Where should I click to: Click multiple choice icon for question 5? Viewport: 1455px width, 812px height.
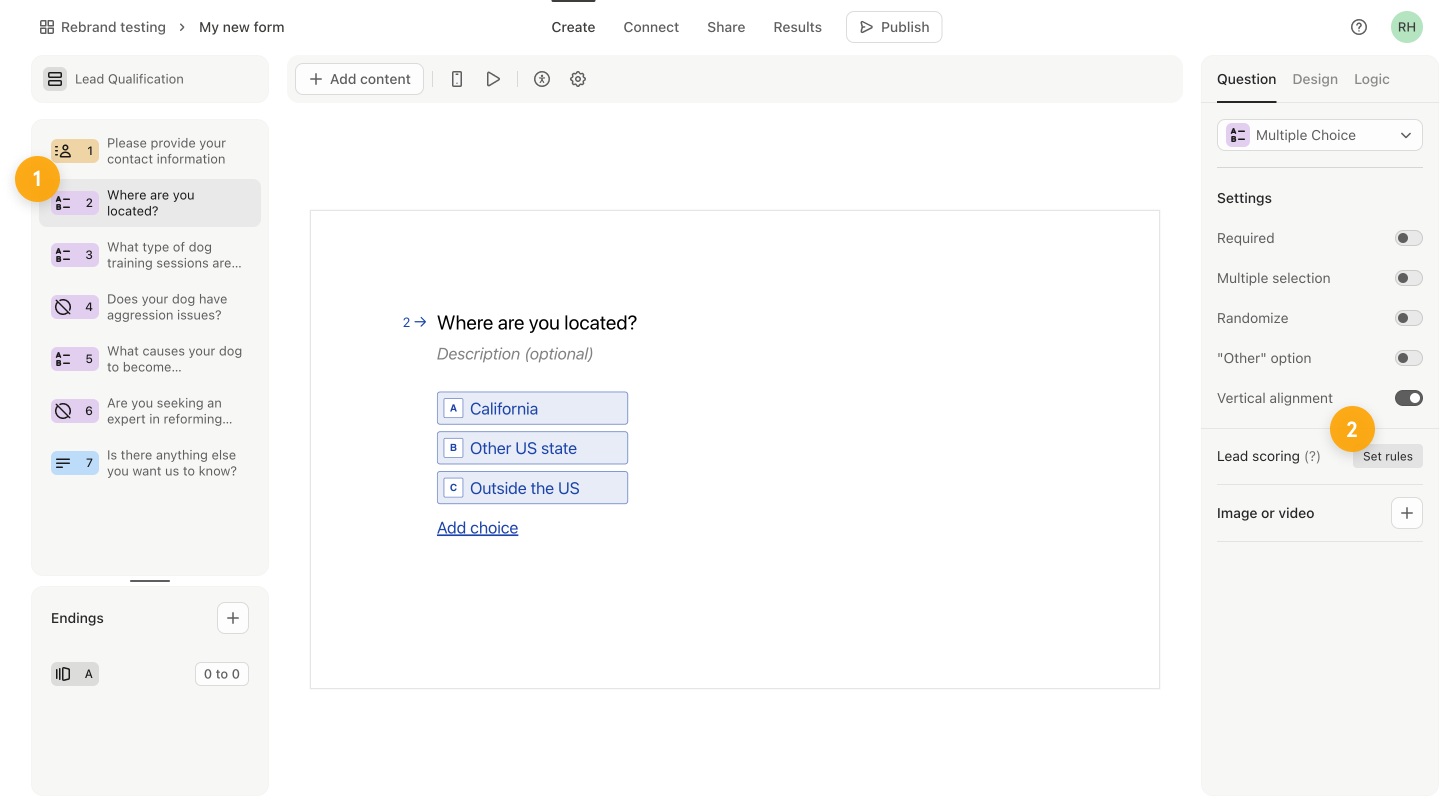75,359
